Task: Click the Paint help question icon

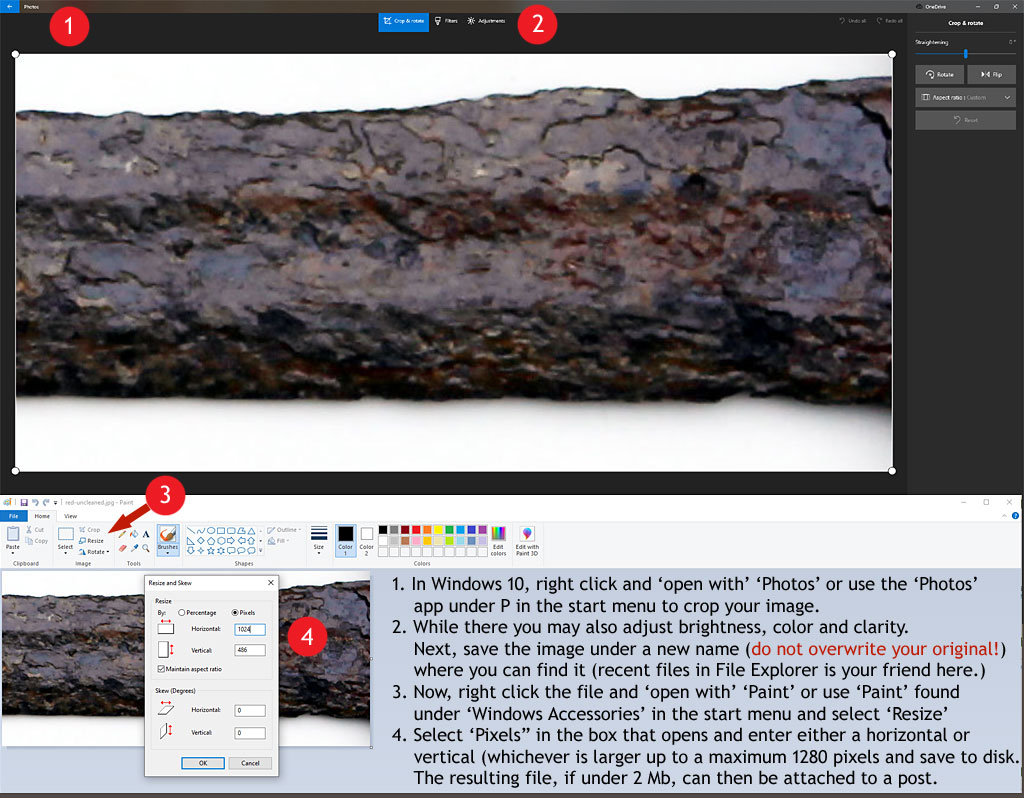Action: coord(1016,516)
